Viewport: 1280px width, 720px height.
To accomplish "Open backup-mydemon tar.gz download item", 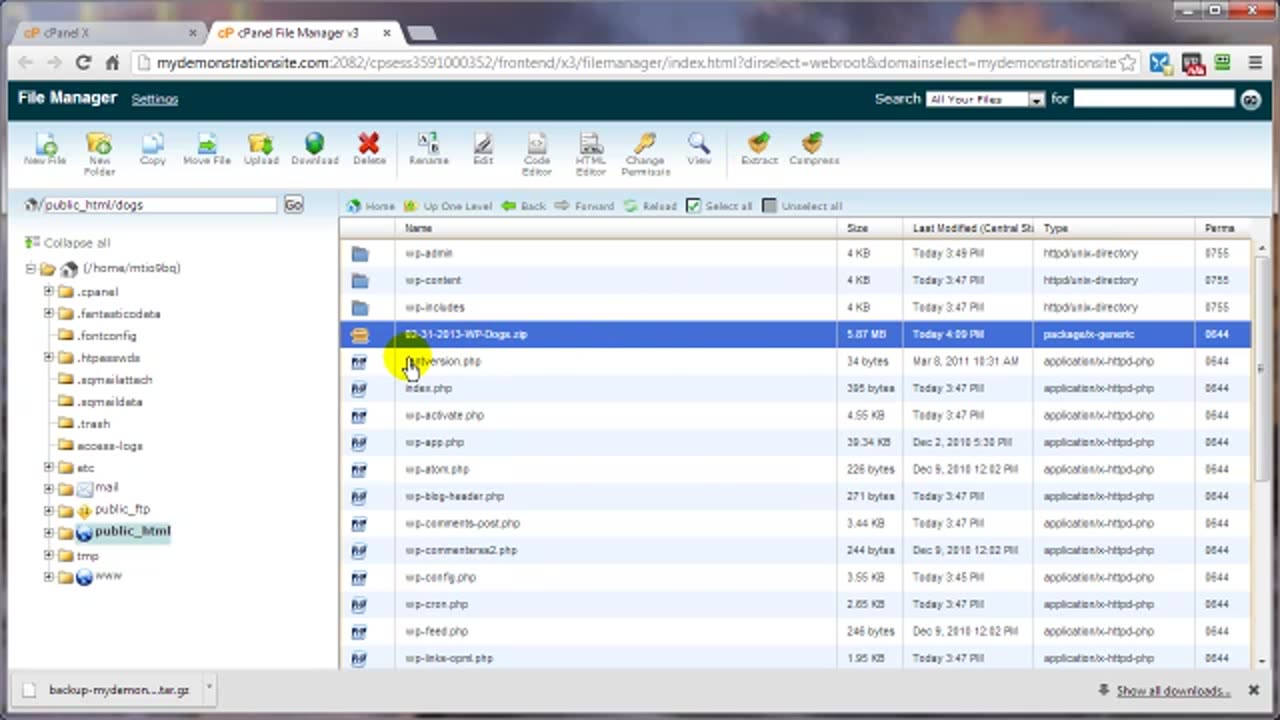I will tap(107, 689).
